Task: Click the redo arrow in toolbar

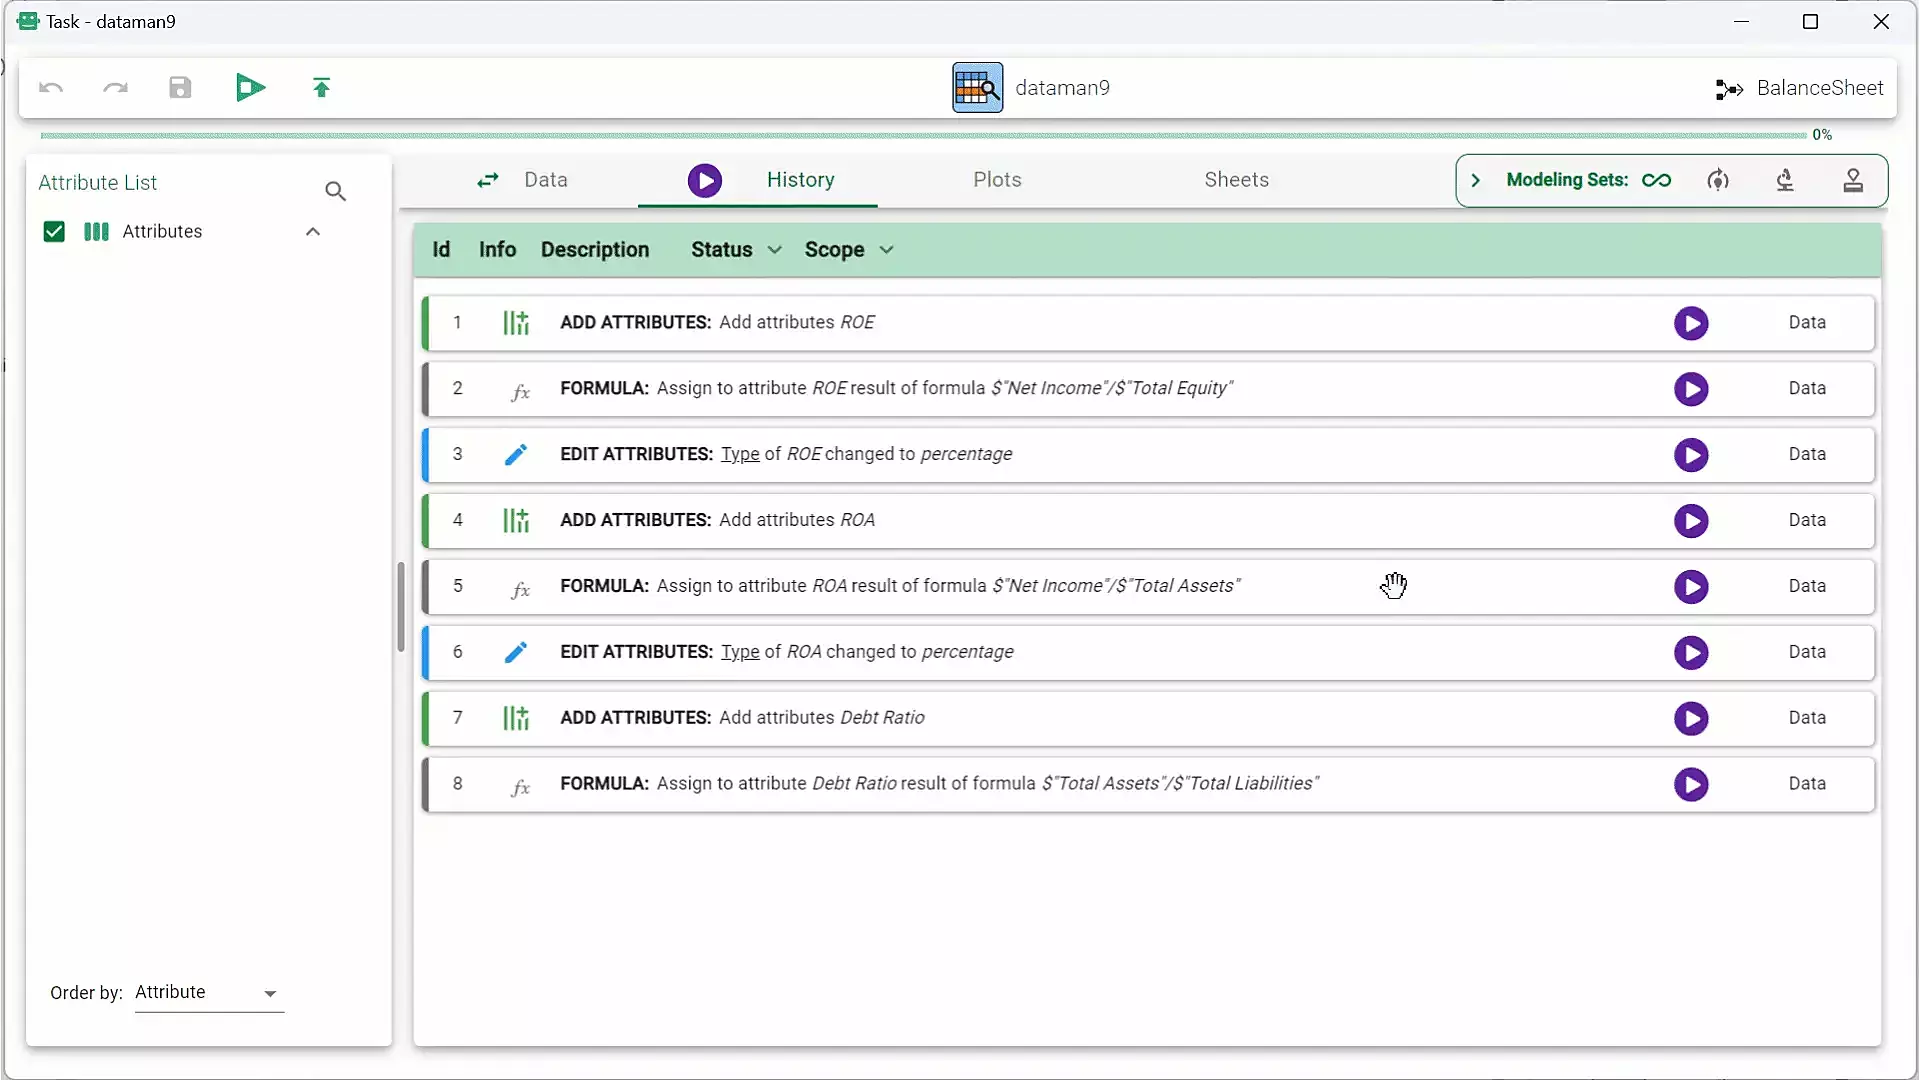Action: 116,88
